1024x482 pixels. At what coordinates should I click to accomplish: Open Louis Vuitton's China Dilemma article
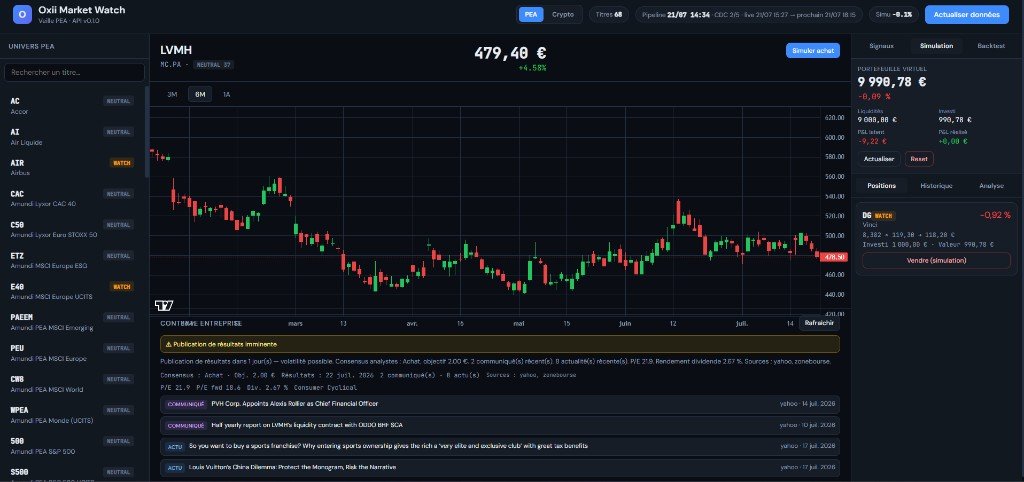click(x=500, y=467)
